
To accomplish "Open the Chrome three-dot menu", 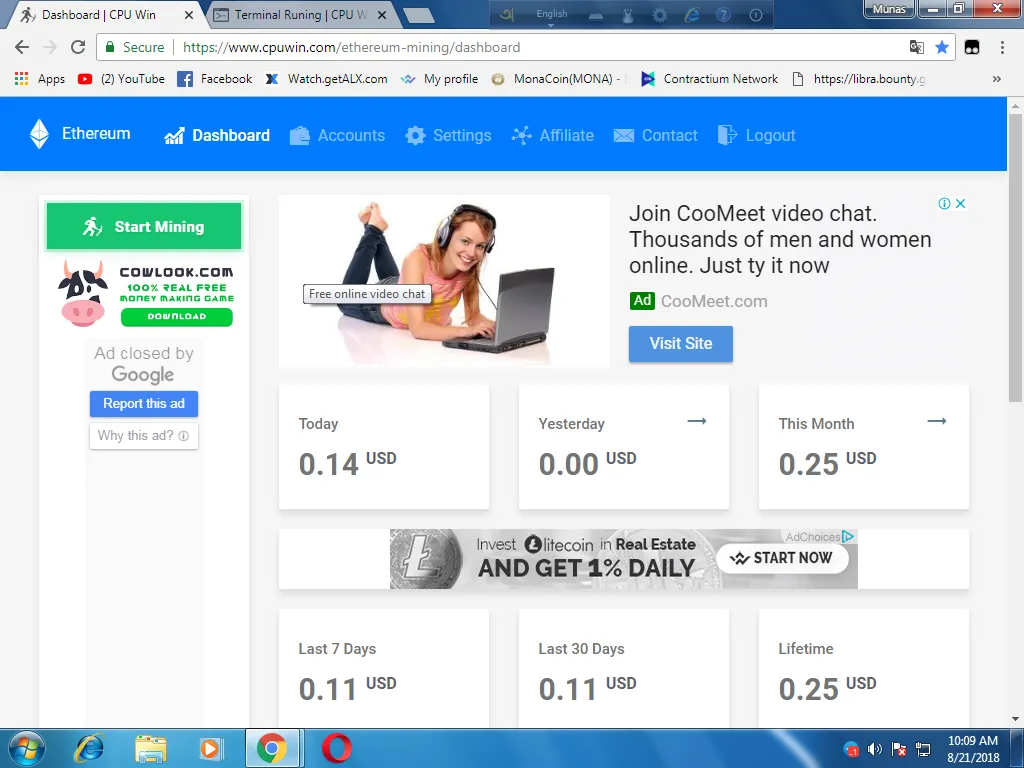I will (1002, 47).
